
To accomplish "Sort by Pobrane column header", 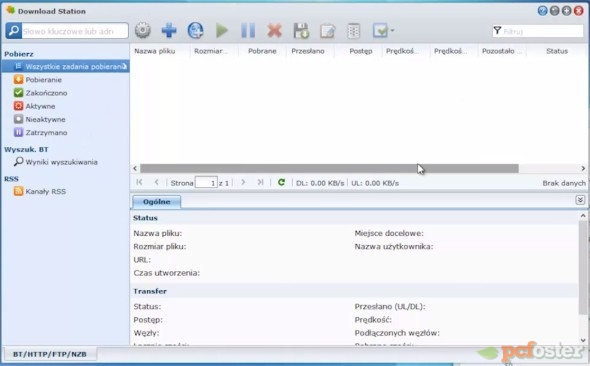I will (x=262, y=51).
